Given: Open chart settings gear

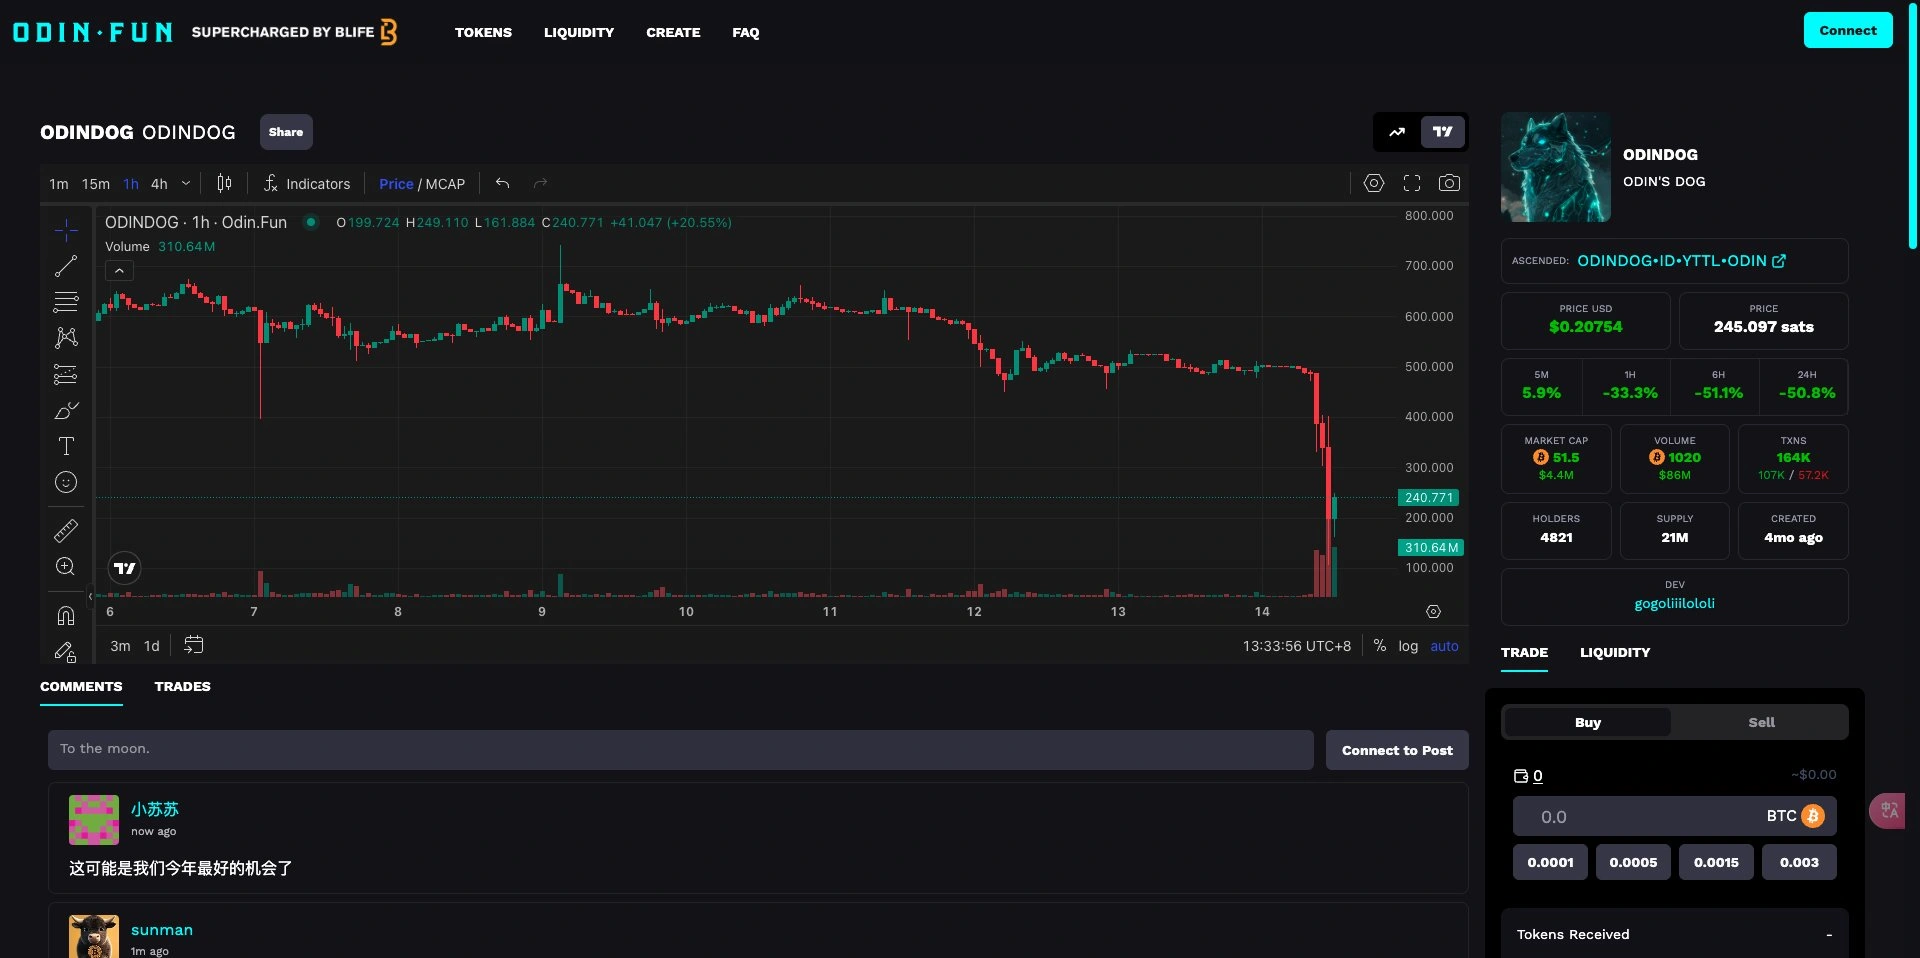Looking at the screenshot, I should (x=1374, y=183).
